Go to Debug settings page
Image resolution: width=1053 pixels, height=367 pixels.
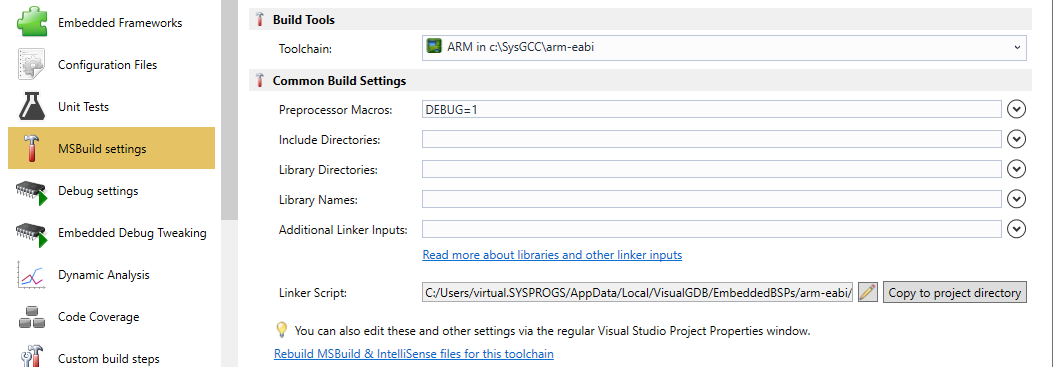pyautogui.click(x=111, y=191)
